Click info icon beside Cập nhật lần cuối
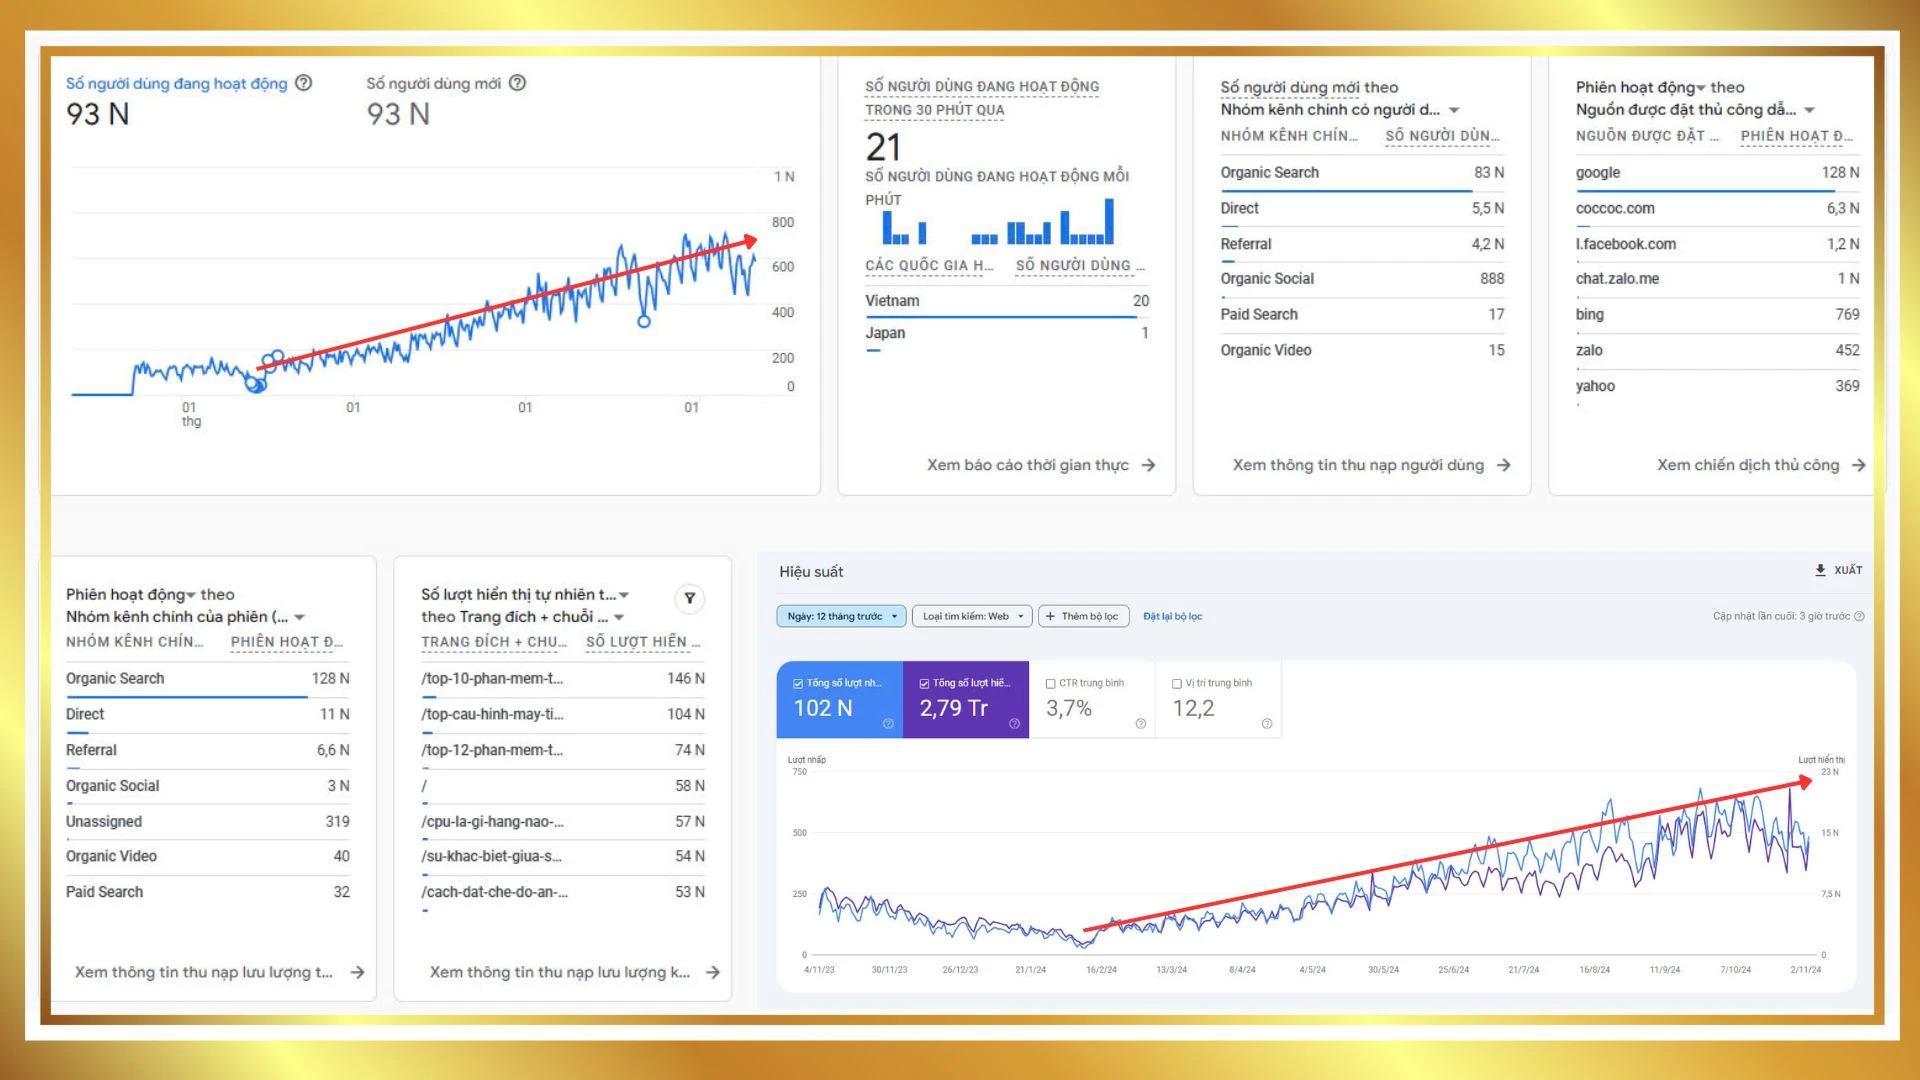This screenshot has height=1080, width=1920. click(x=1859, y=616)
